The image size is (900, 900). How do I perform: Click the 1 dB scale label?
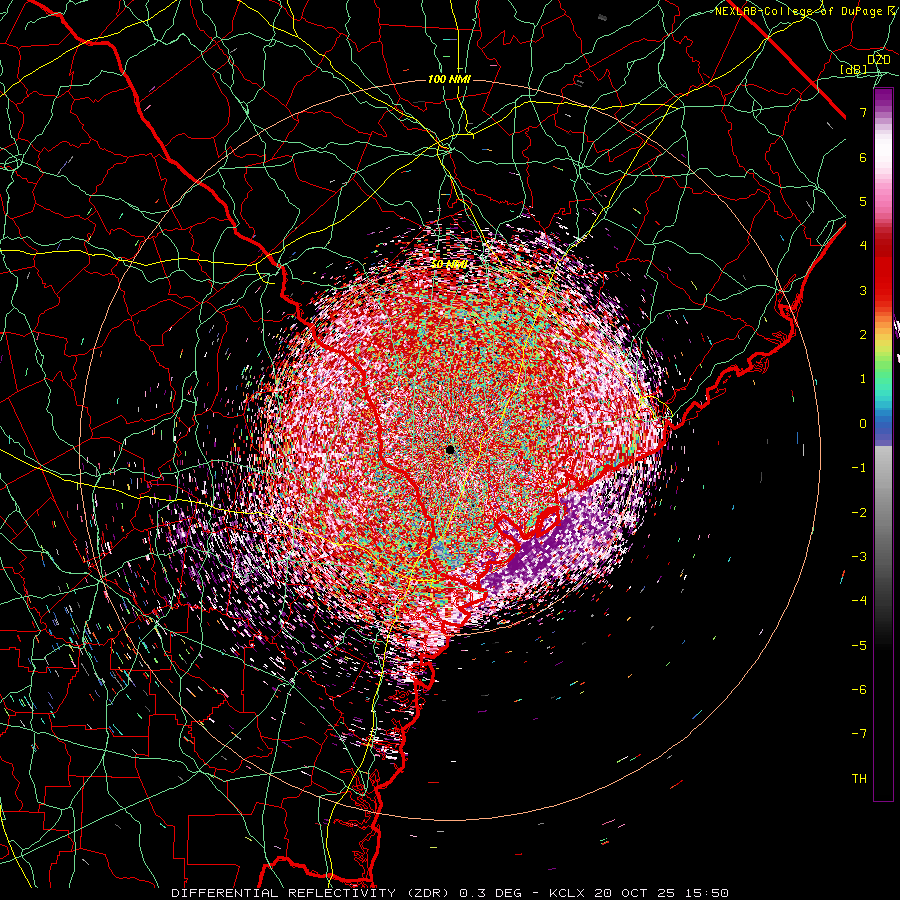point(863,379)
